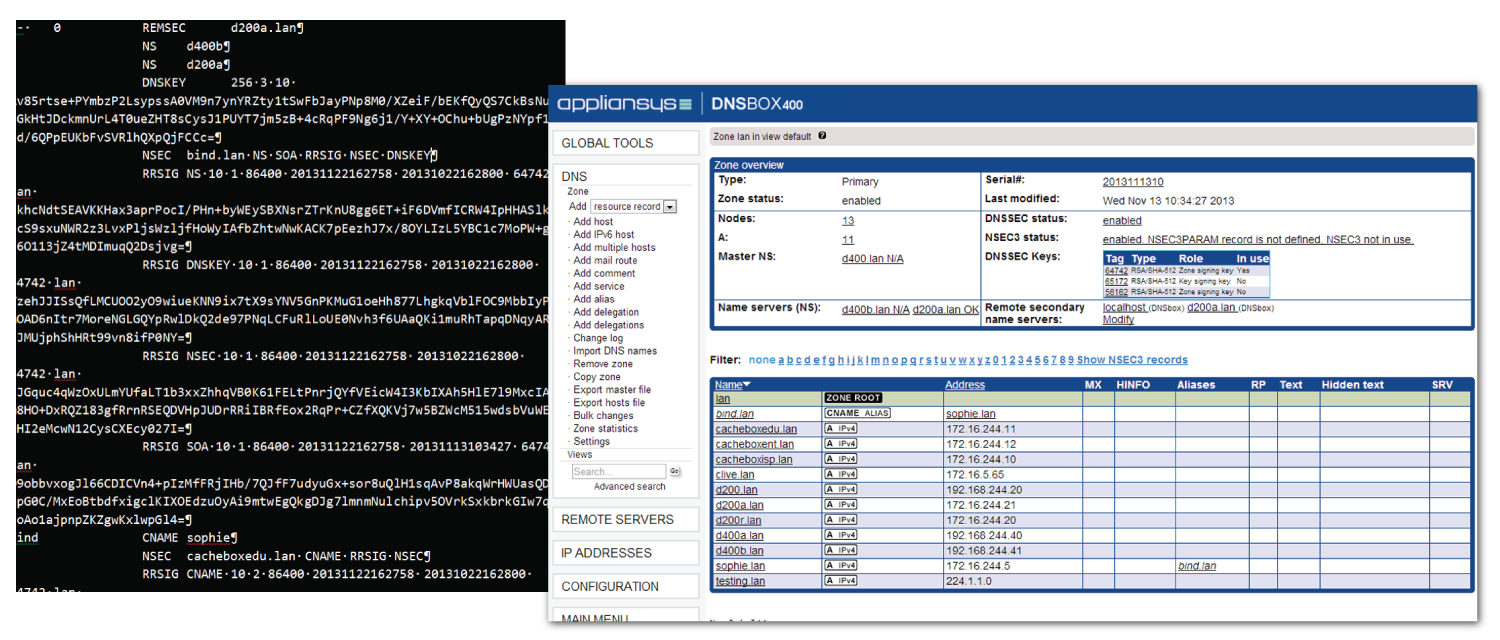Open d200r.lan record link

point(738,520)
